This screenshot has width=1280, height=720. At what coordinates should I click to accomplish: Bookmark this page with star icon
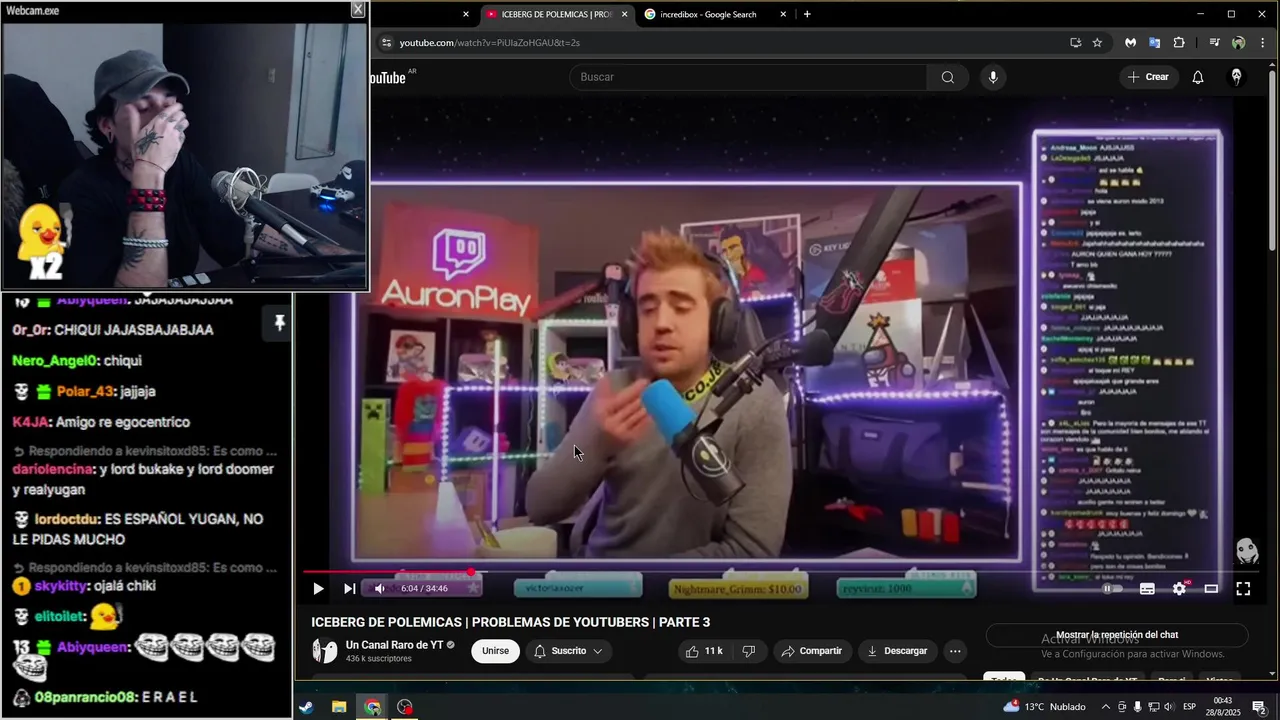(1097, 43)
